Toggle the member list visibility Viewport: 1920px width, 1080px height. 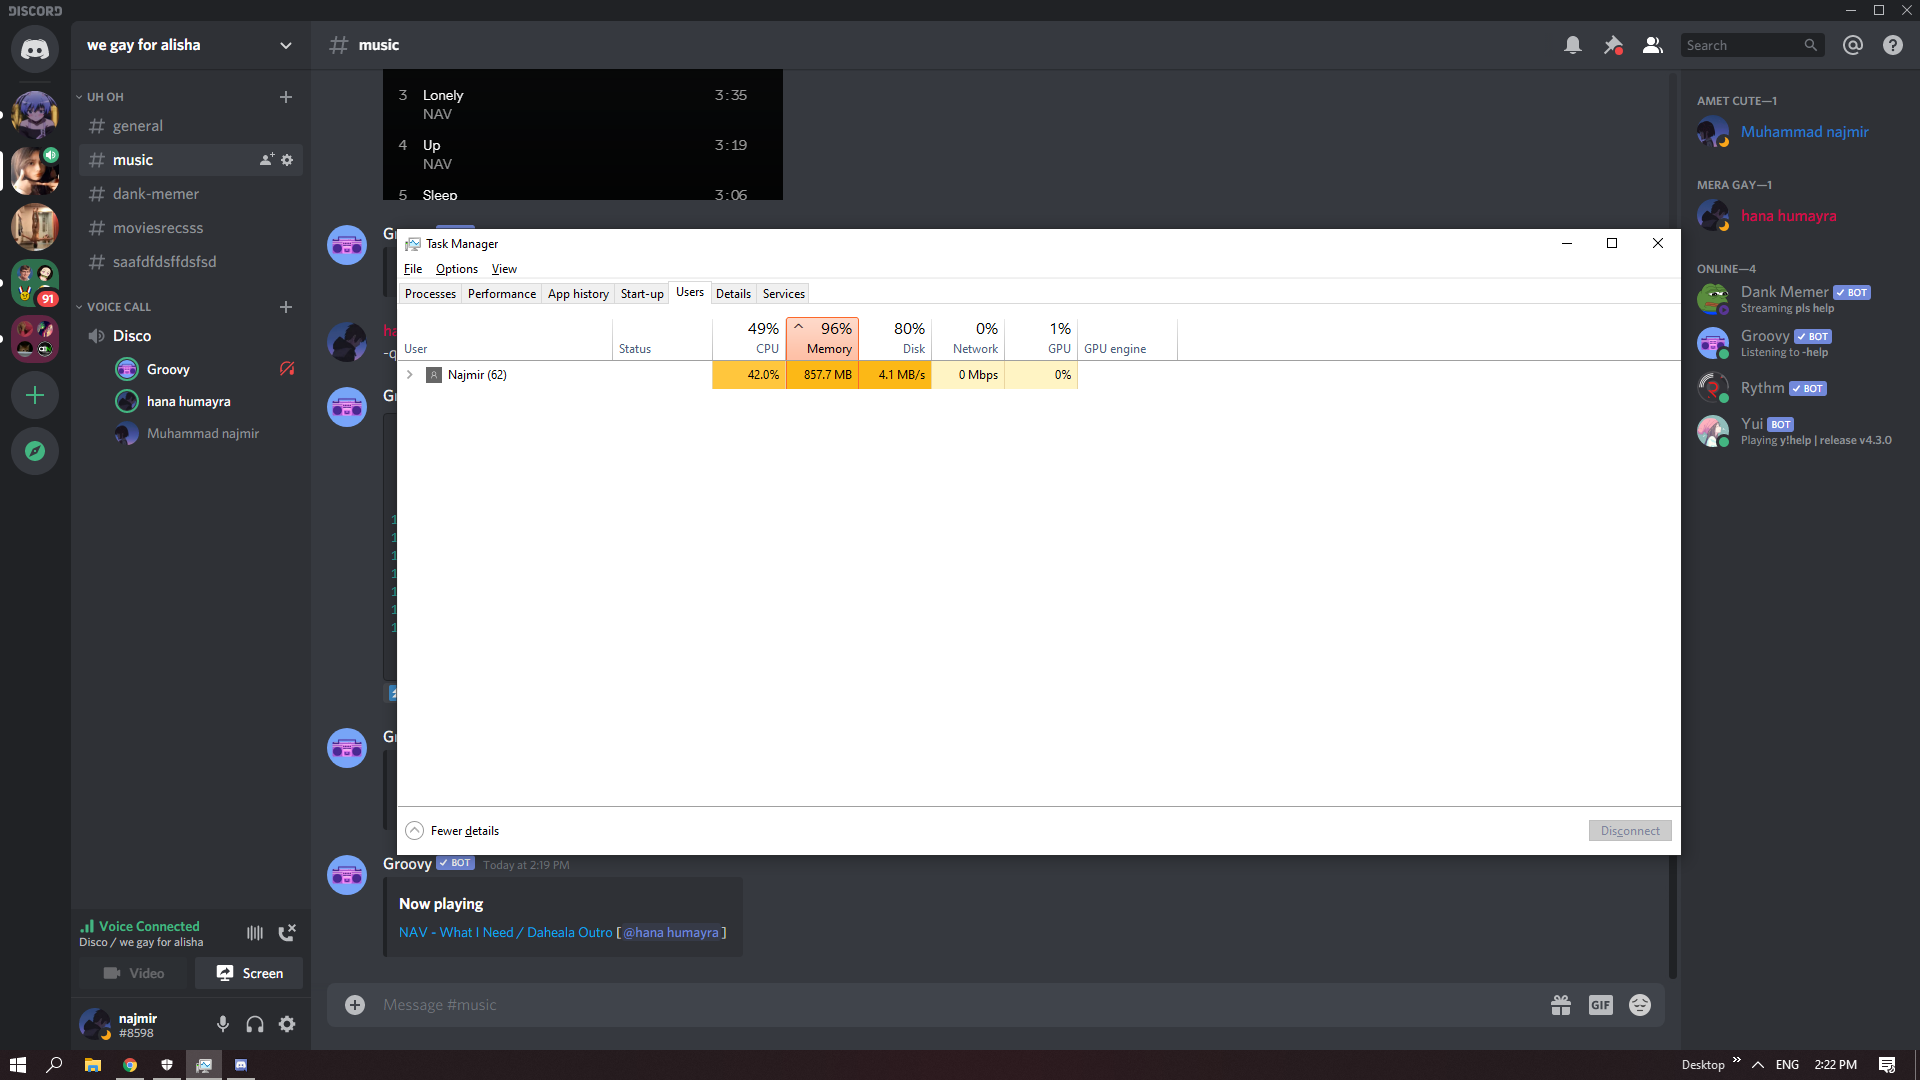(1652, 45)
